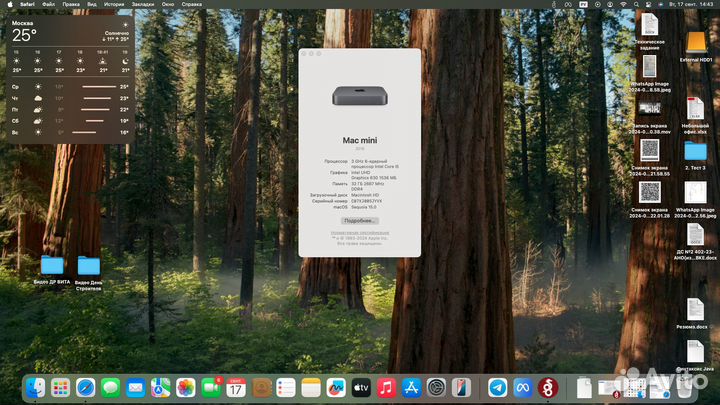
Task: Select the Снимок экрана 22.01.28 file
Action: (649, 200)
